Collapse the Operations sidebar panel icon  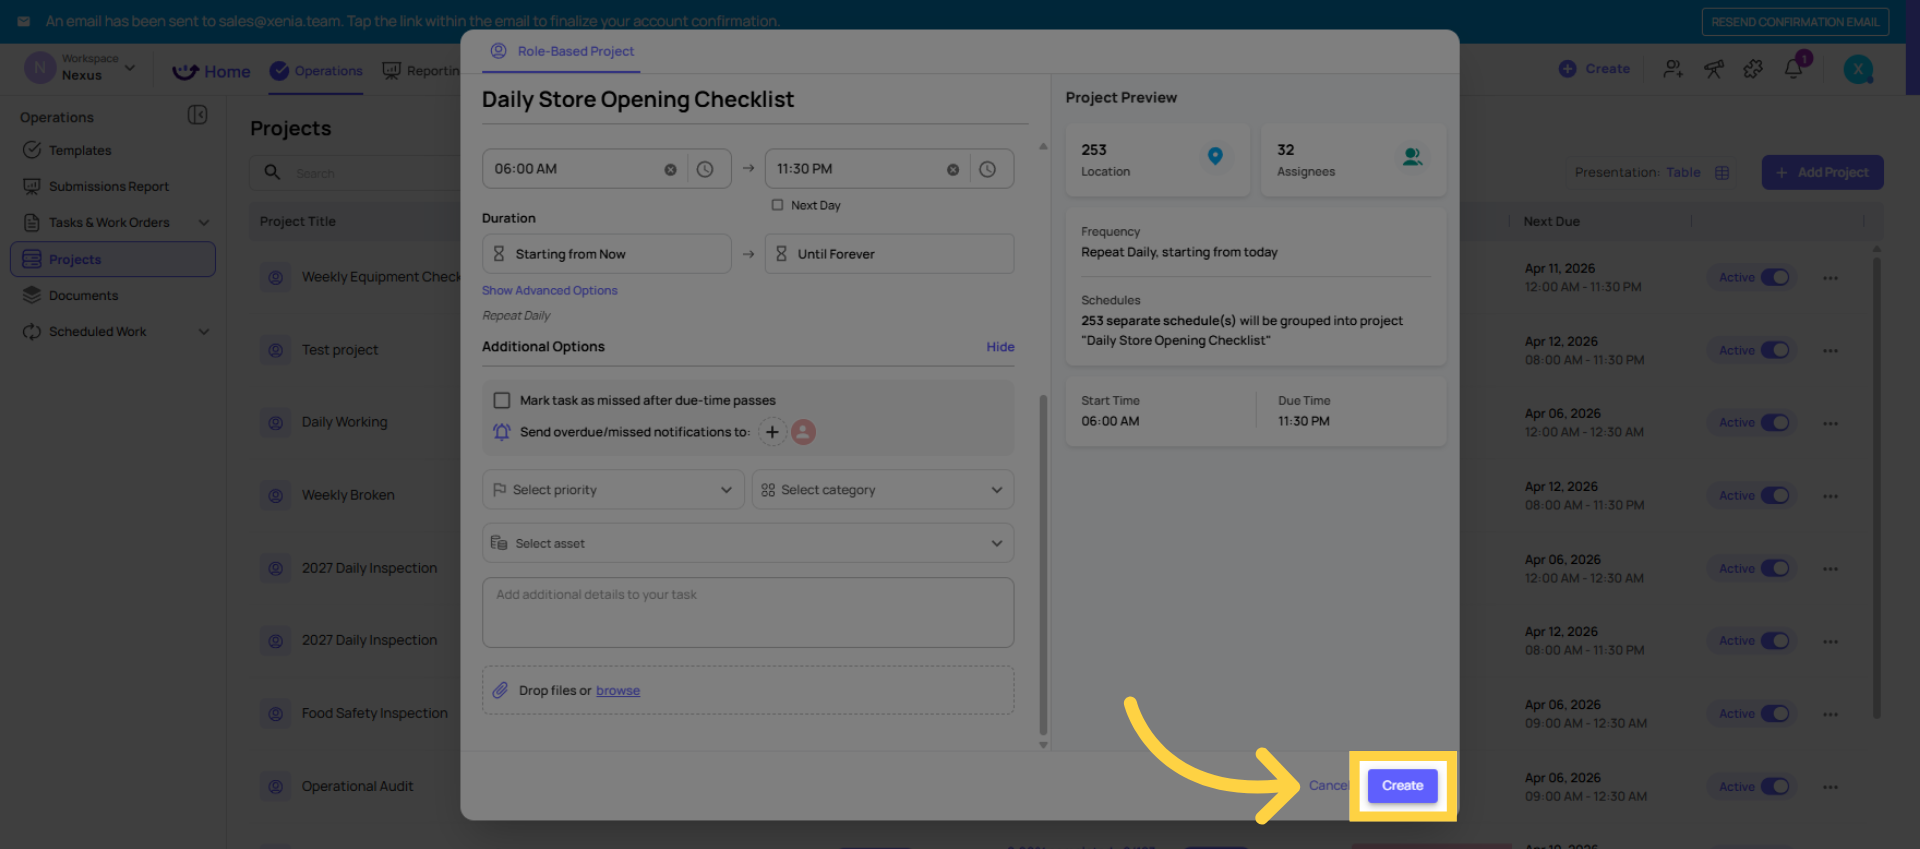(198, 116)
